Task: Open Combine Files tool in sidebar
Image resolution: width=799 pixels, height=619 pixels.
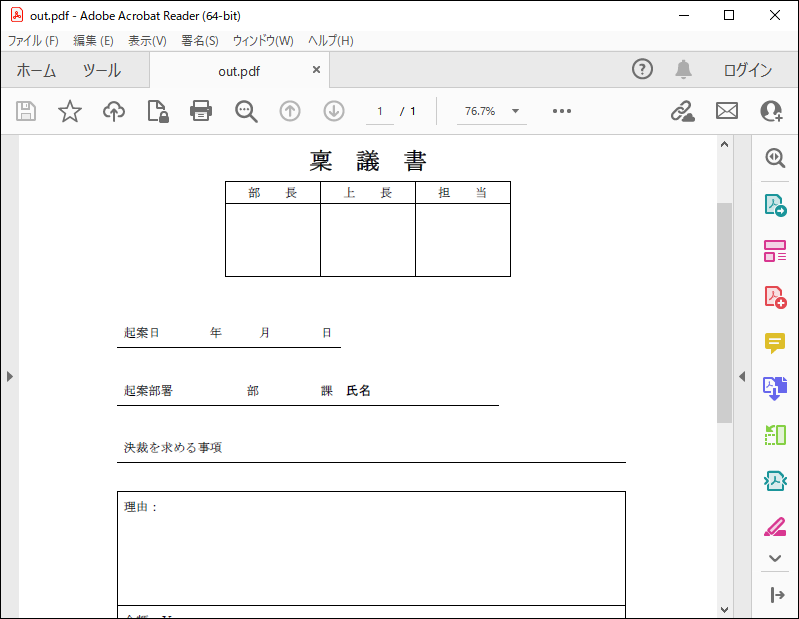Action: coord(775,389)
